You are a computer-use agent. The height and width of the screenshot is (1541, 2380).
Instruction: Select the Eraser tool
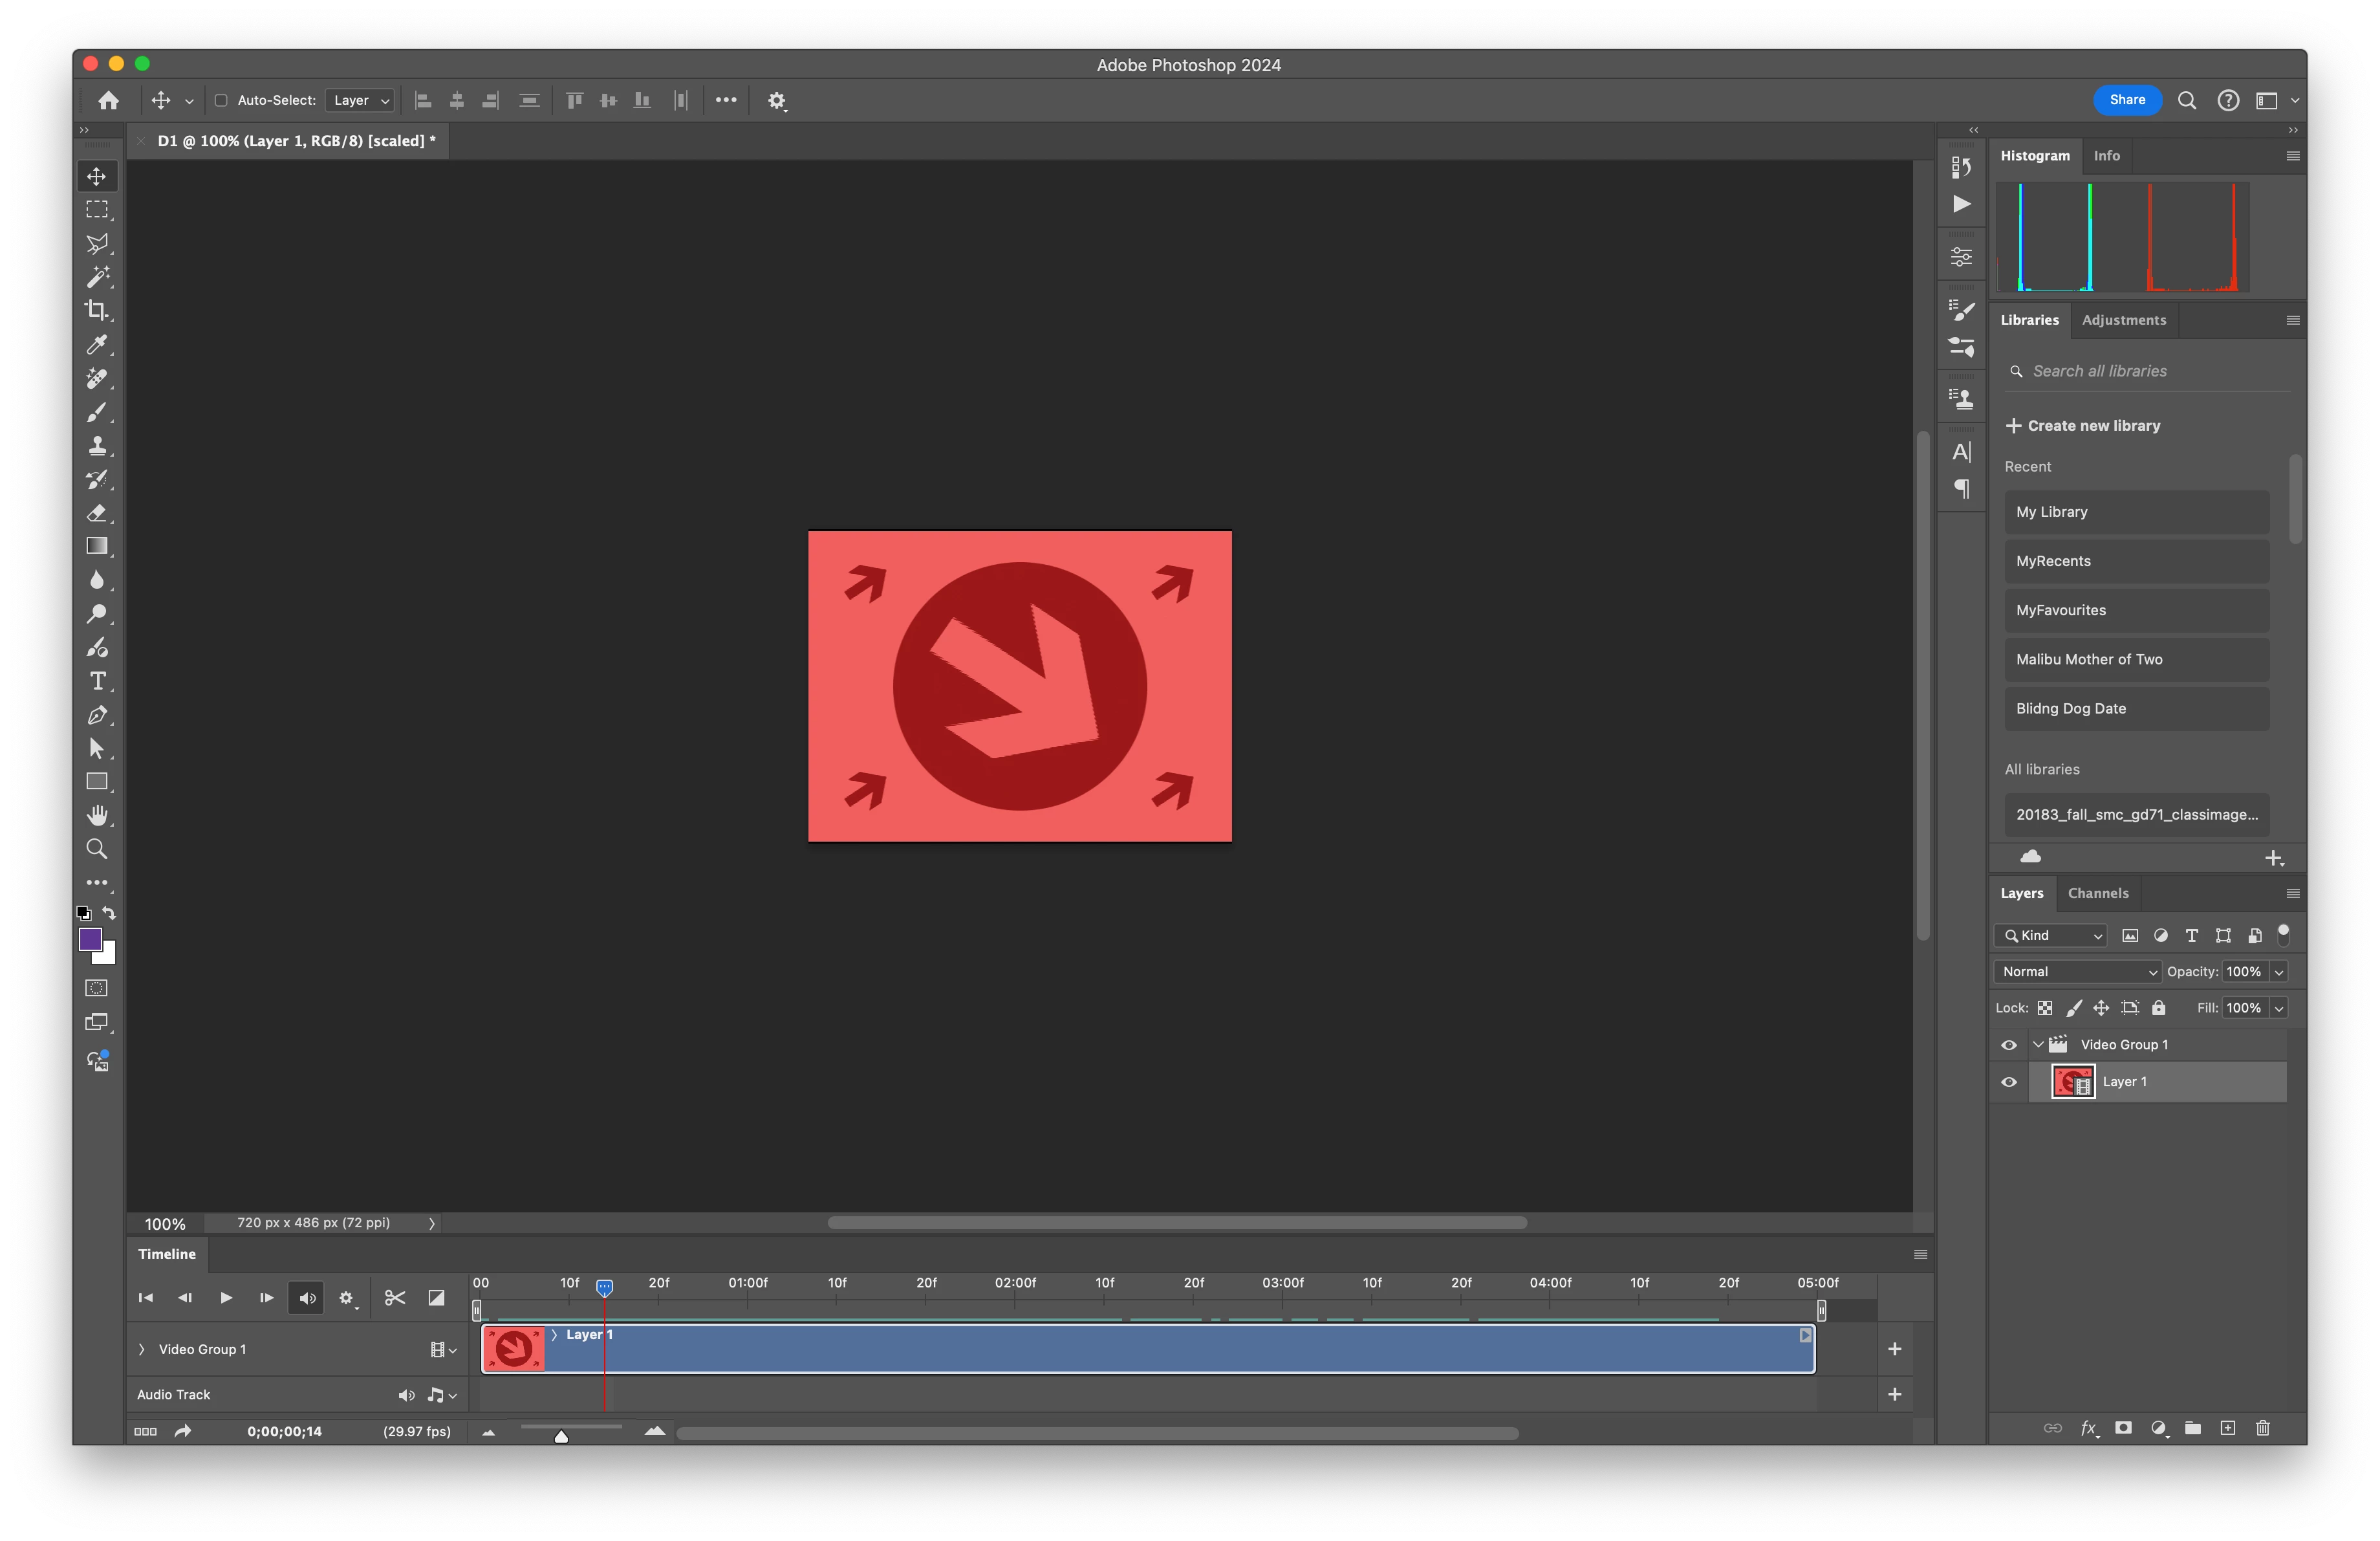[x=97, y=513]
